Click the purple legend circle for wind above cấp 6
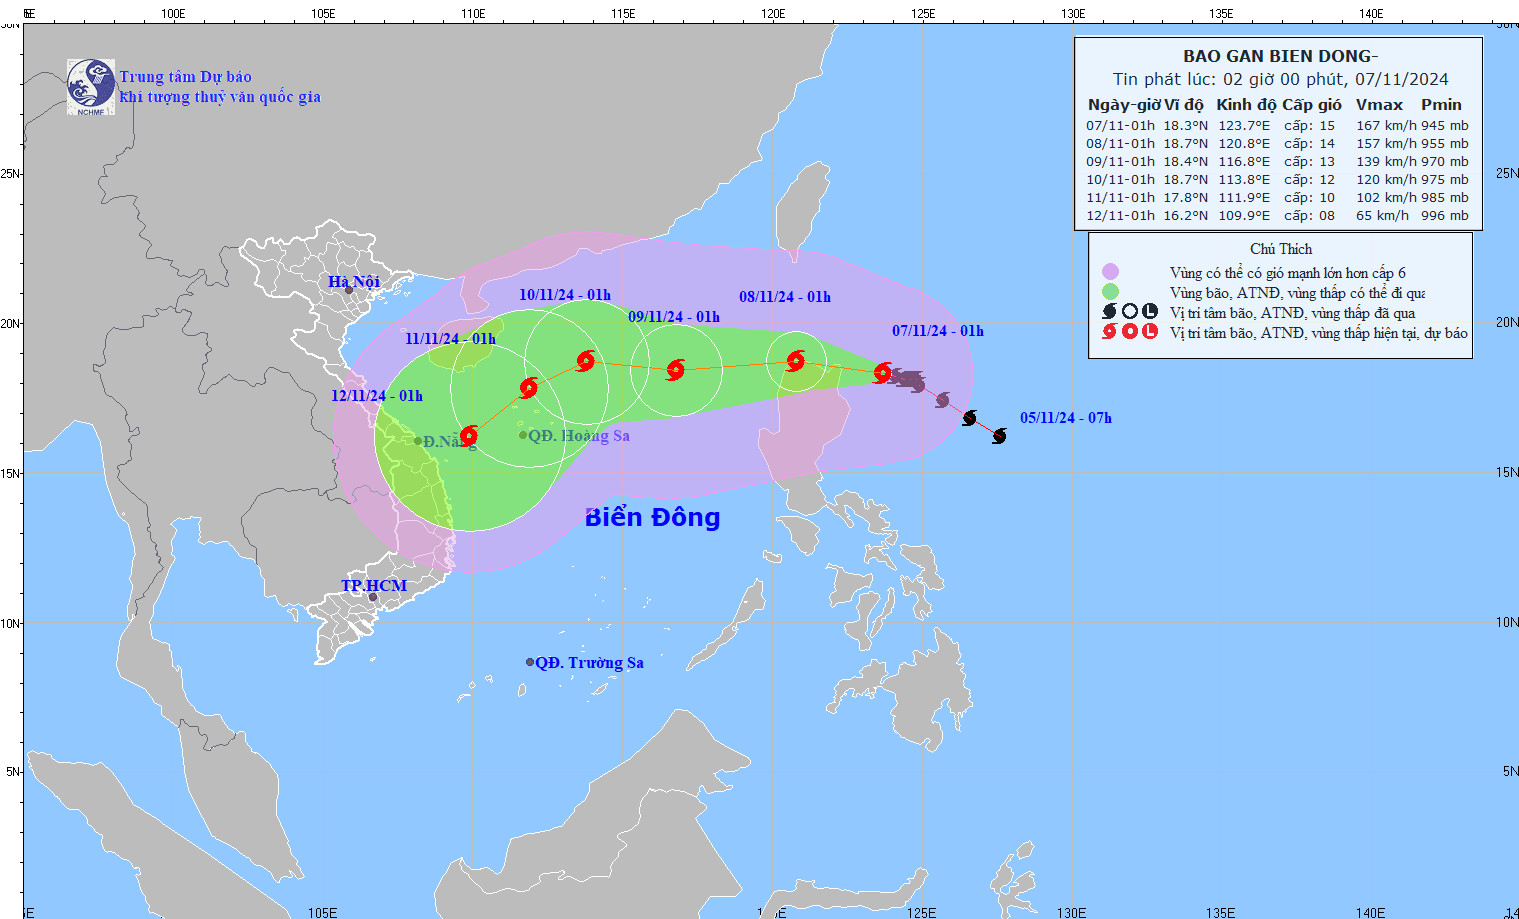This screenshot has height=919, width=1519. (x=1110, y=272)
